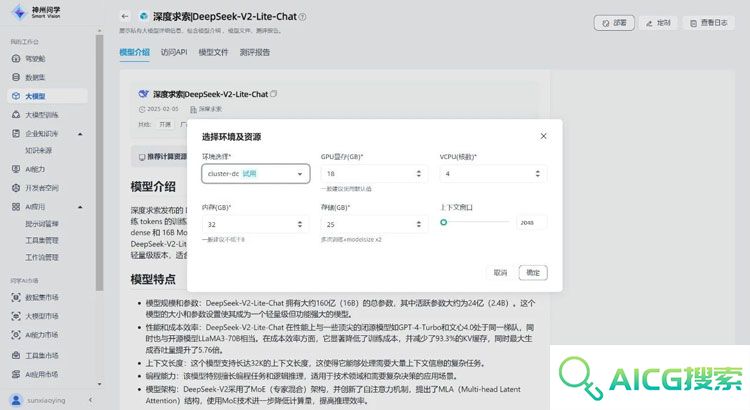Click the Smart Vision logo
This screenshot has height=410, width=750.
[x=36, y=12]
